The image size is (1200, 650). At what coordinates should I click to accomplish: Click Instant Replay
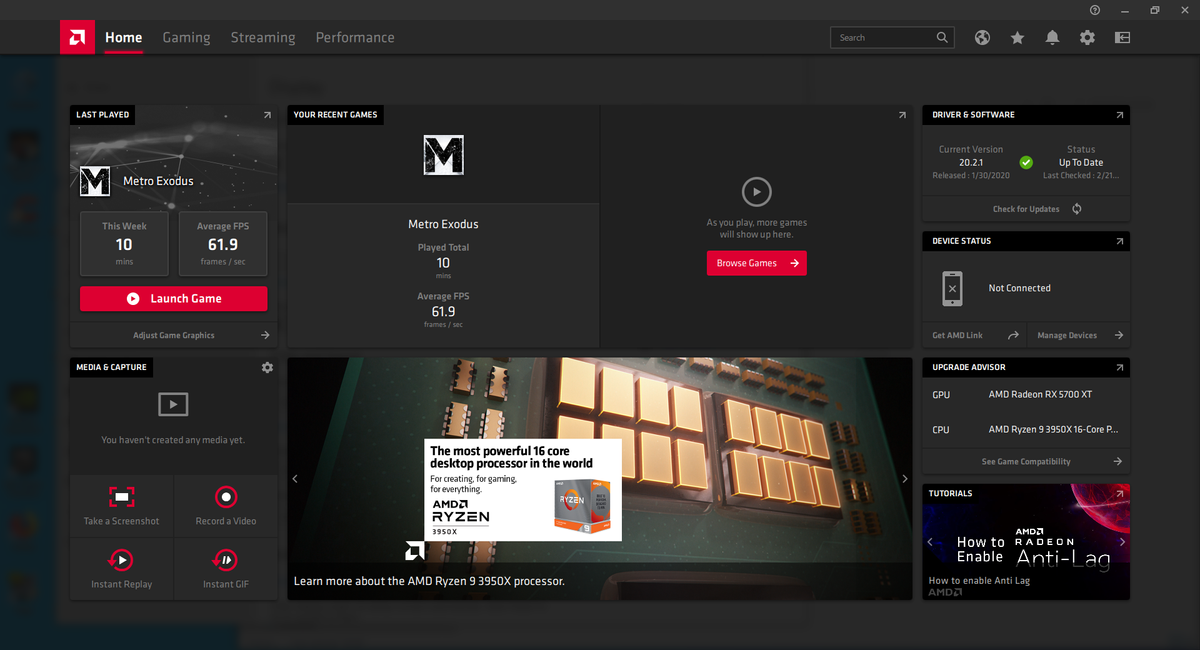121,569
